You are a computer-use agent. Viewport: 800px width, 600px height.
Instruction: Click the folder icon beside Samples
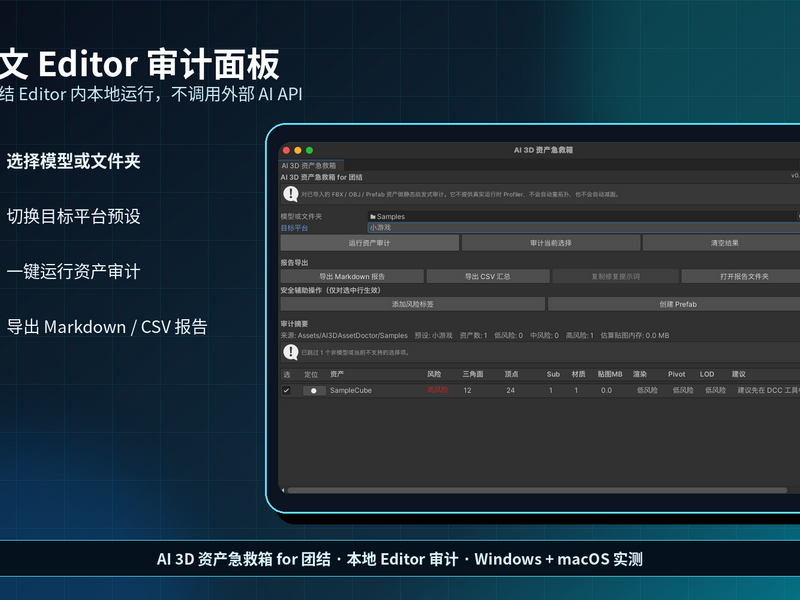tap(373, 217)
